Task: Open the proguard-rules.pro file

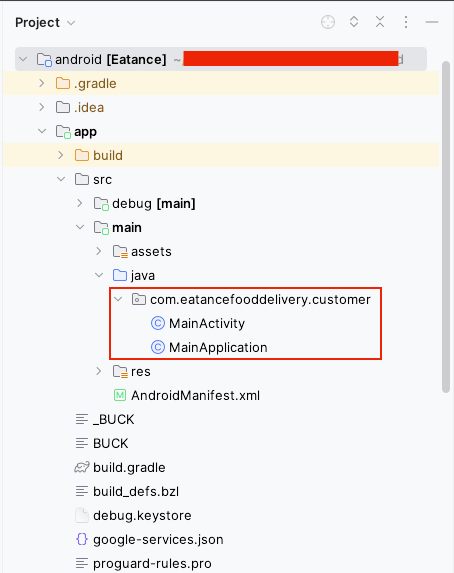Action: click(x=152, y=564)
